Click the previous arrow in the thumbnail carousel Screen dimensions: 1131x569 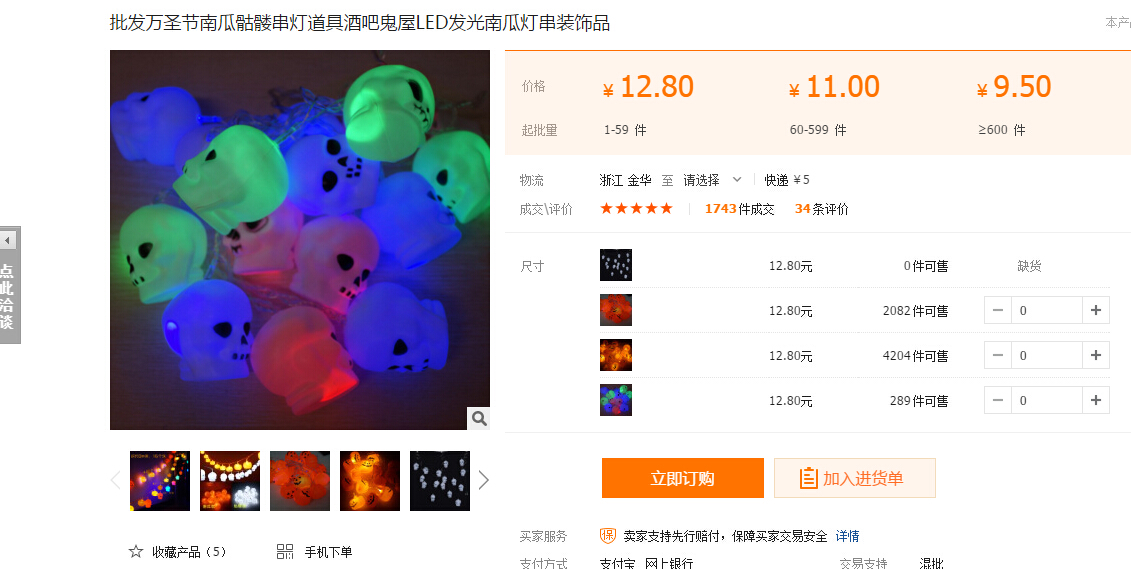tap(115, 480)
